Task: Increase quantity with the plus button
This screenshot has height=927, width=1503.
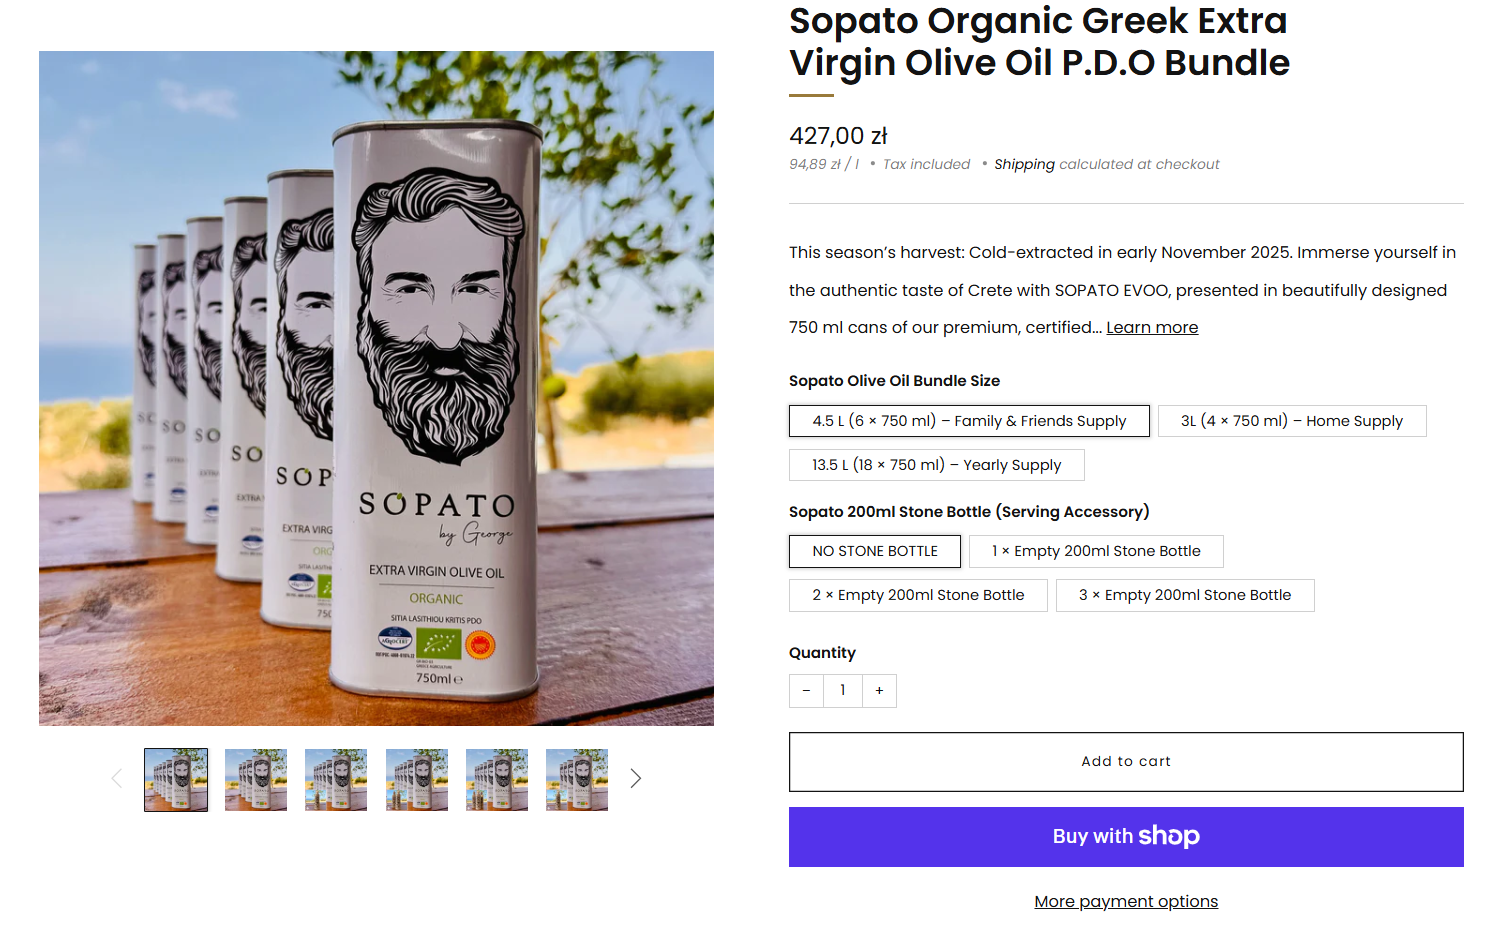Action: 879,691
